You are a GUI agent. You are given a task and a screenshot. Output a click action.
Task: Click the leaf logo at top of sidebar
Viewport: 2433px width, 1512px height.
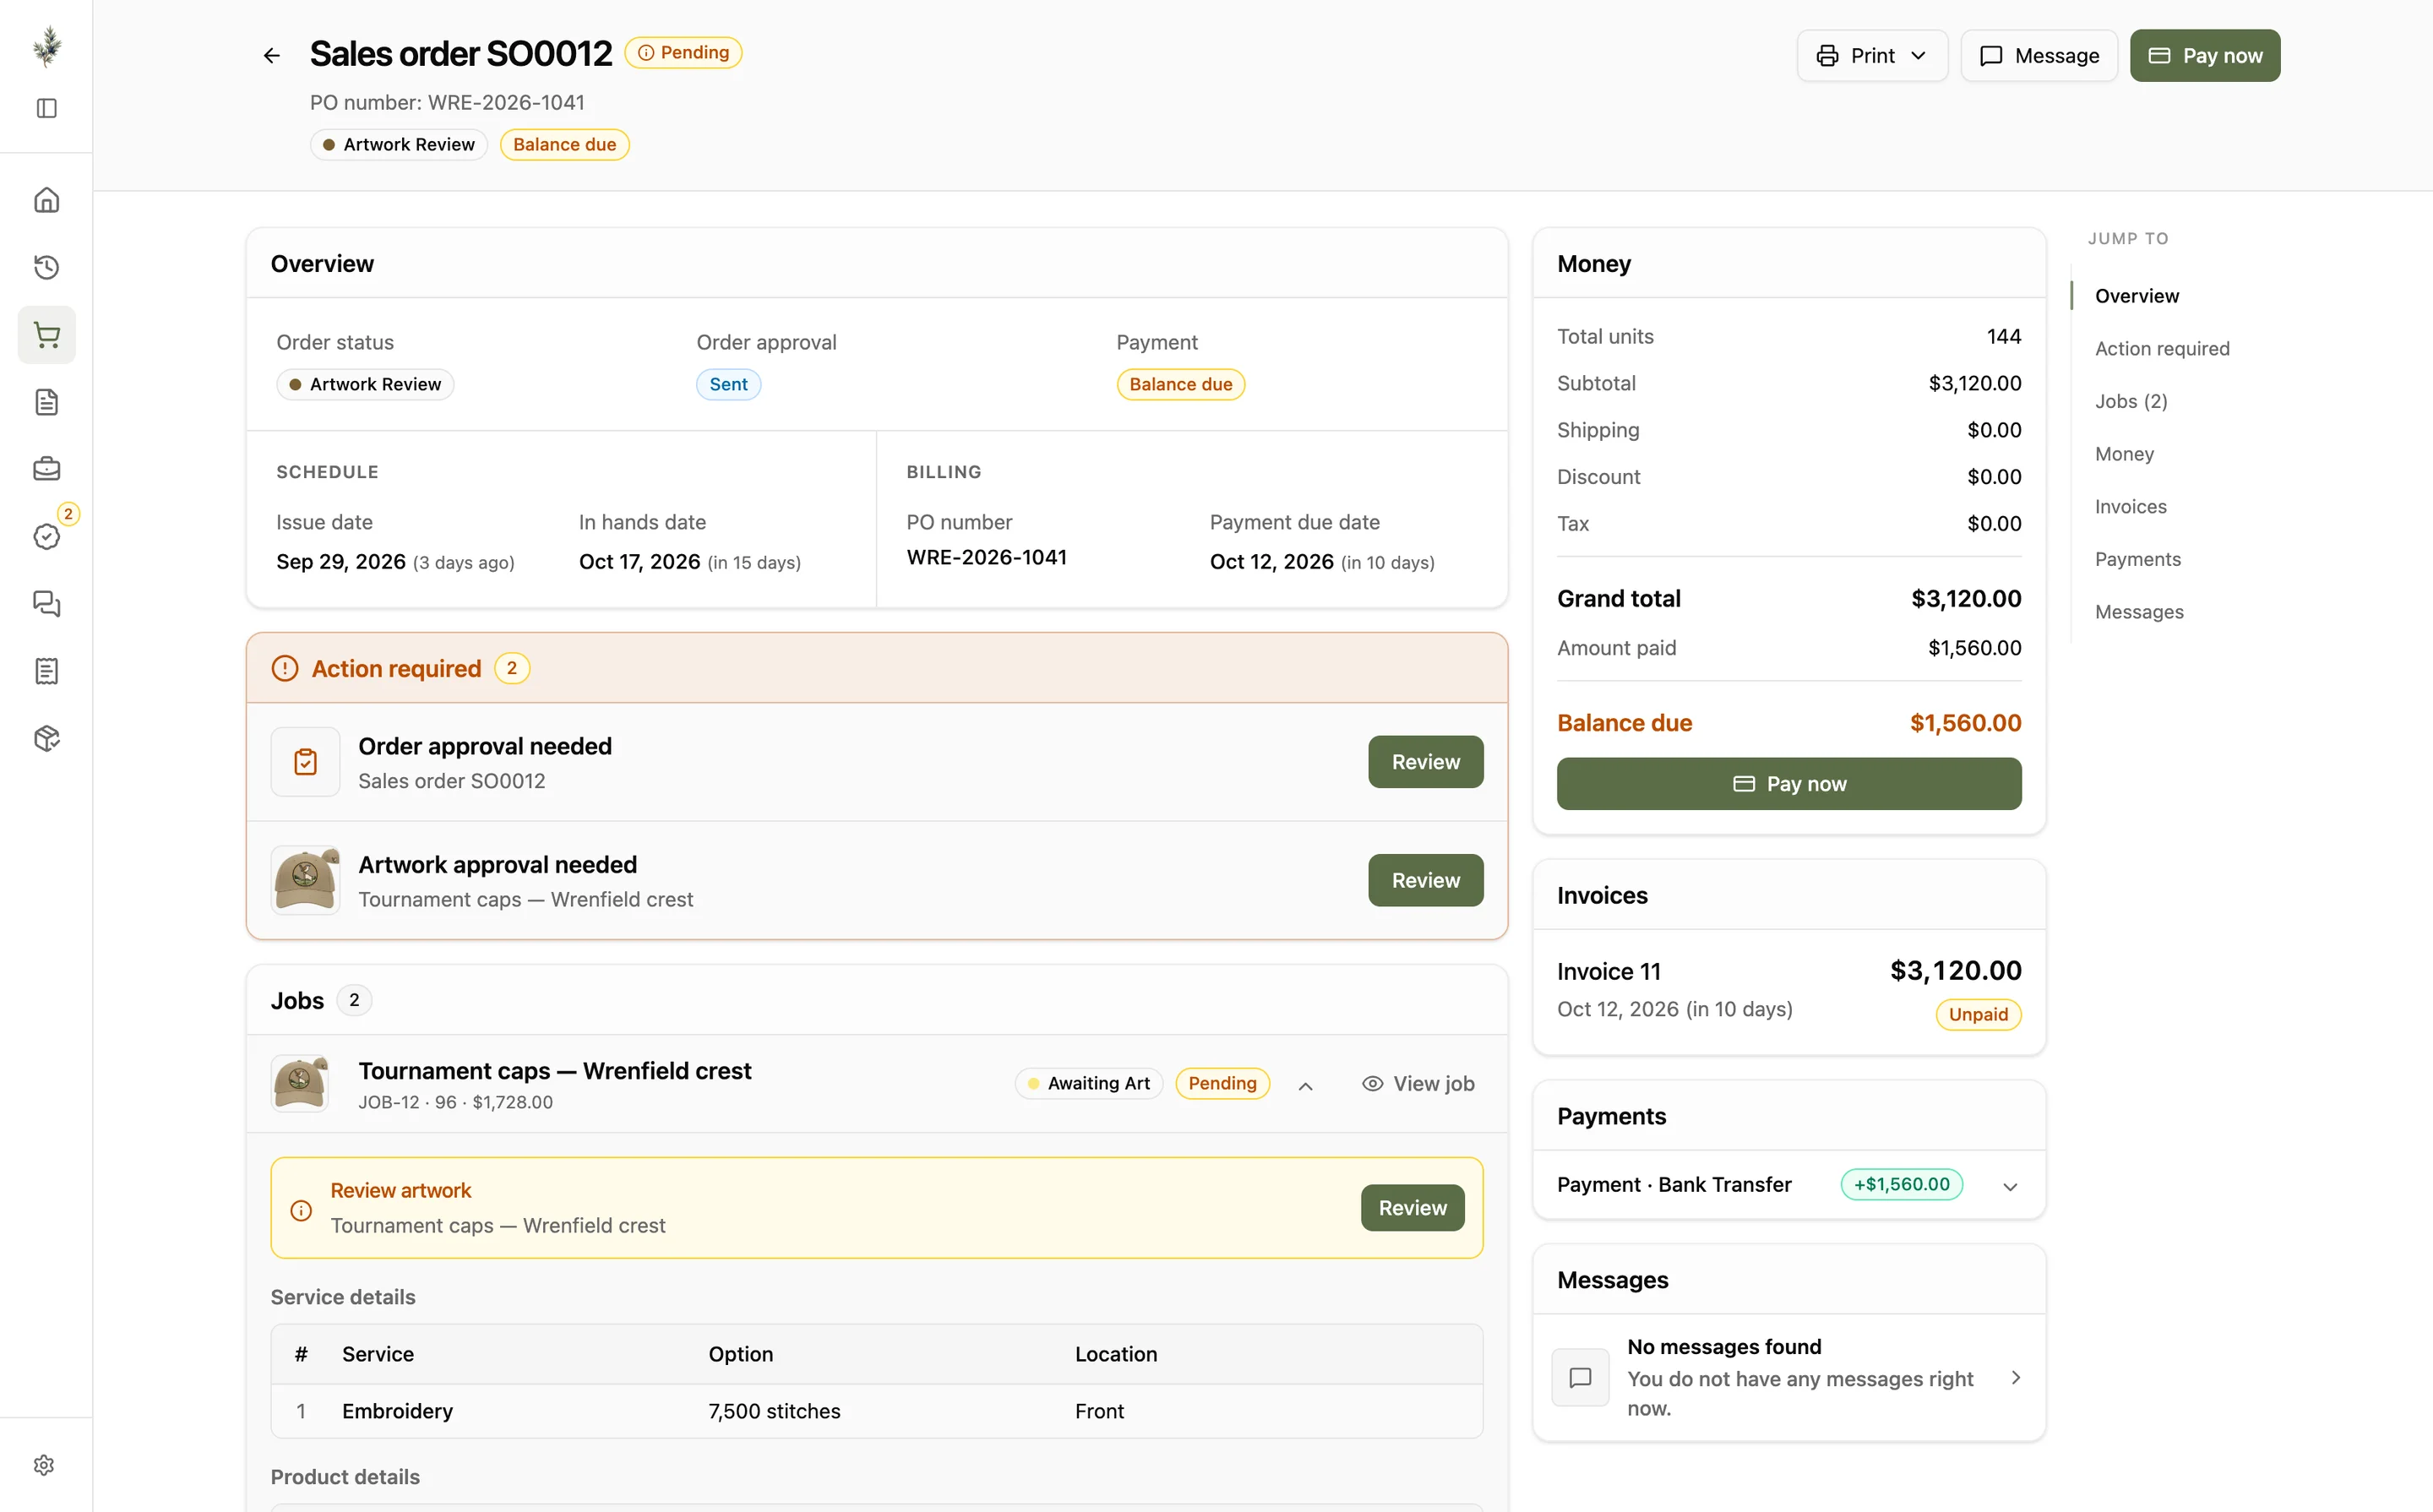[47, 46]
